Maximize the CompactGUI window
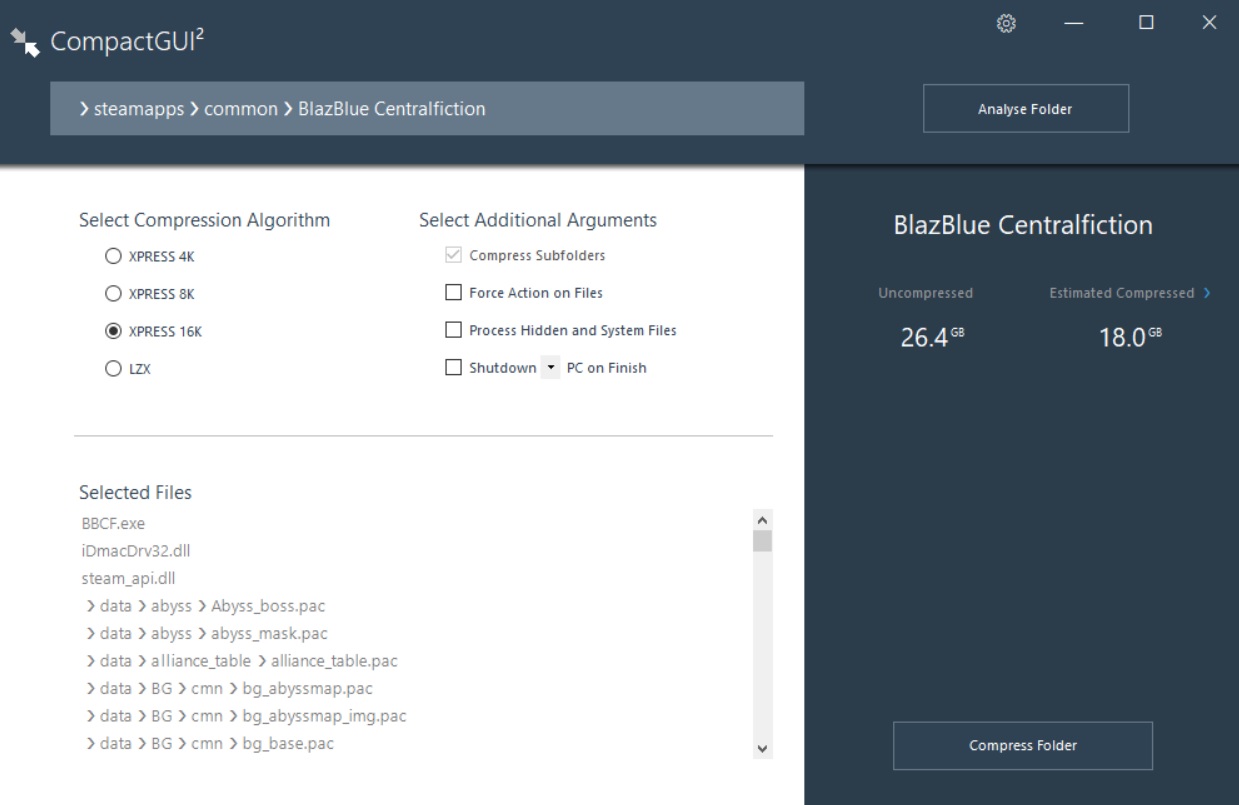 tap(1146, 23)
